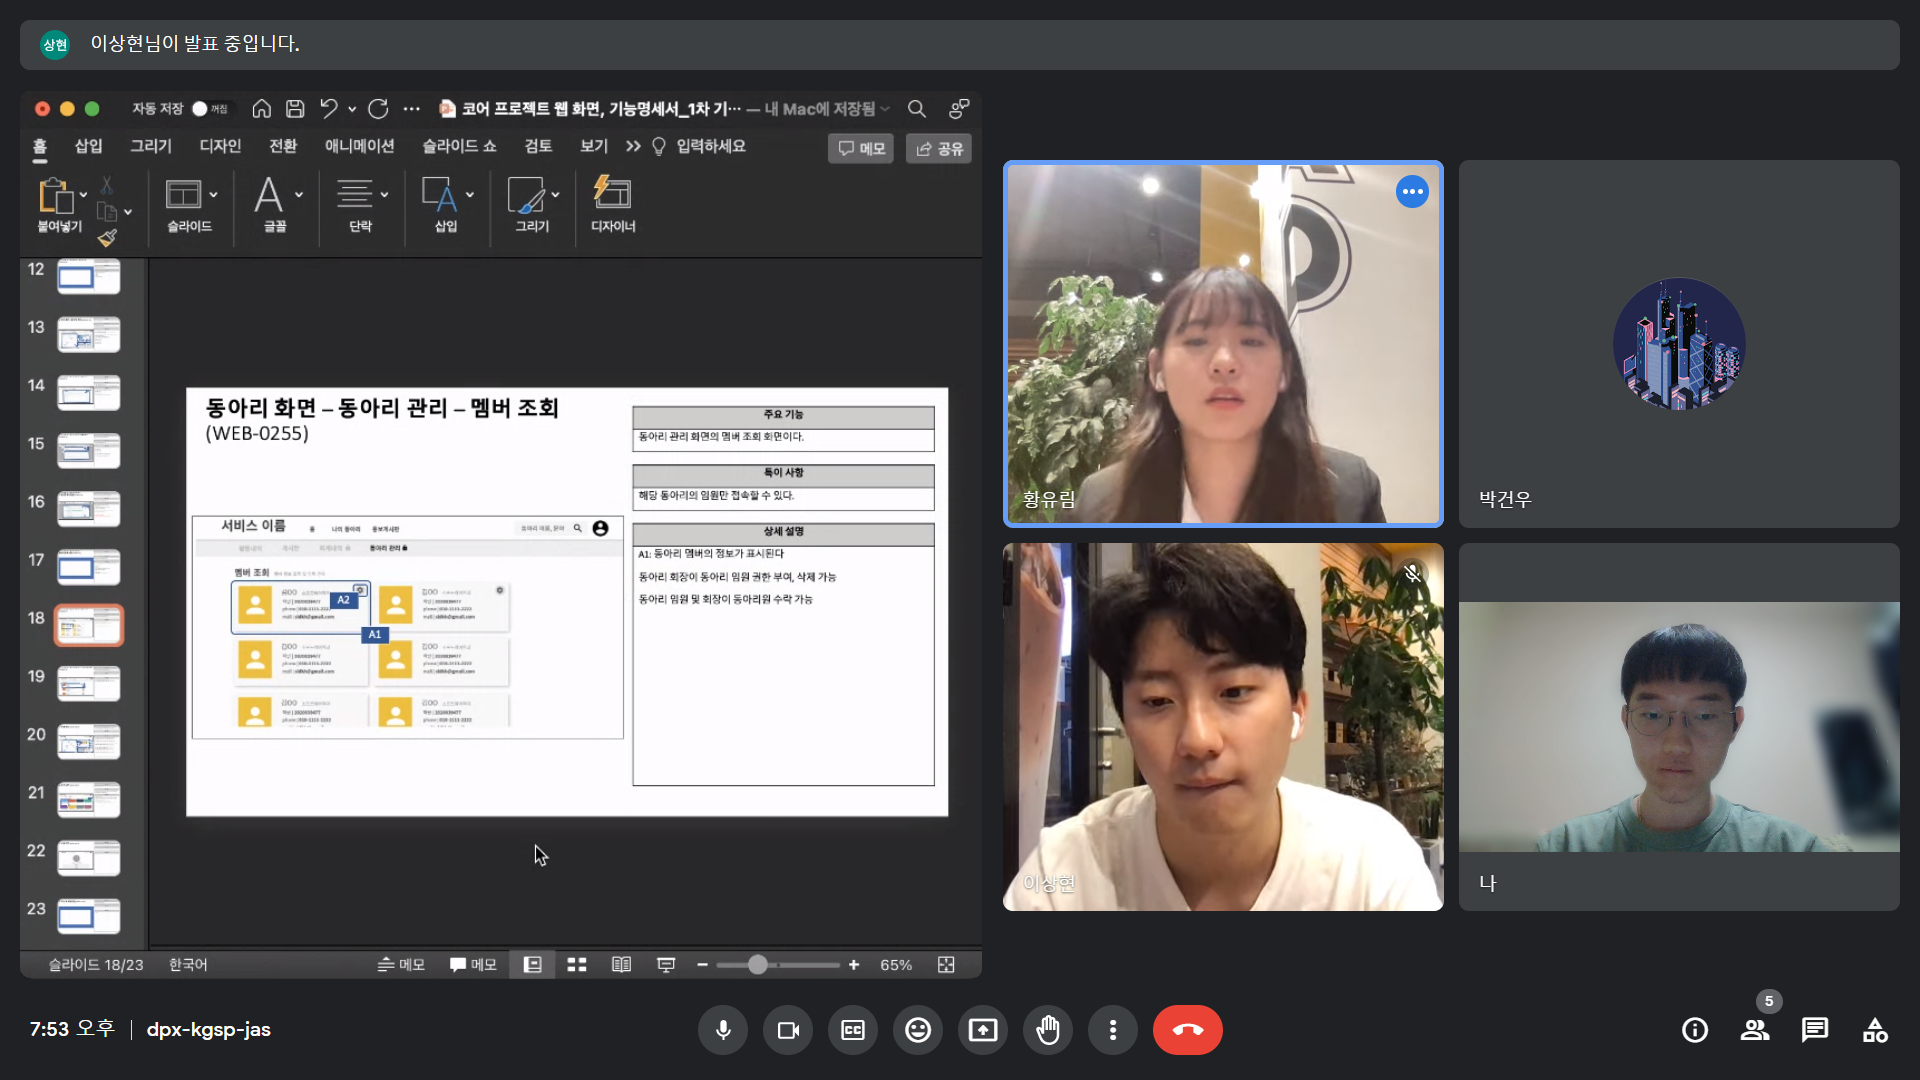The image size is (1920, 1080).
Task: Raise hand in the meeting
Action: pos(1048,1030)
